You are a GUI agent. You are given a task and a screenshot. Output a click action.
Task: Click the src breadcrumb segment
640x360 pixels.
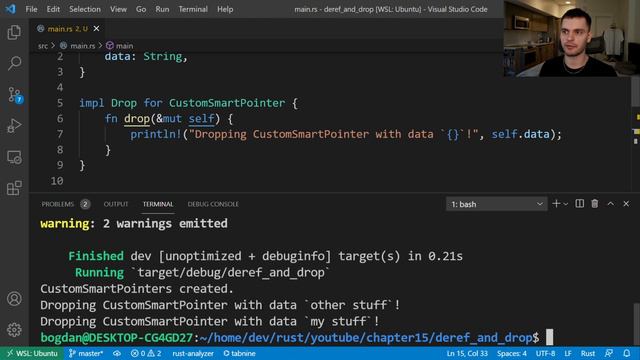[x=43, y=46]
